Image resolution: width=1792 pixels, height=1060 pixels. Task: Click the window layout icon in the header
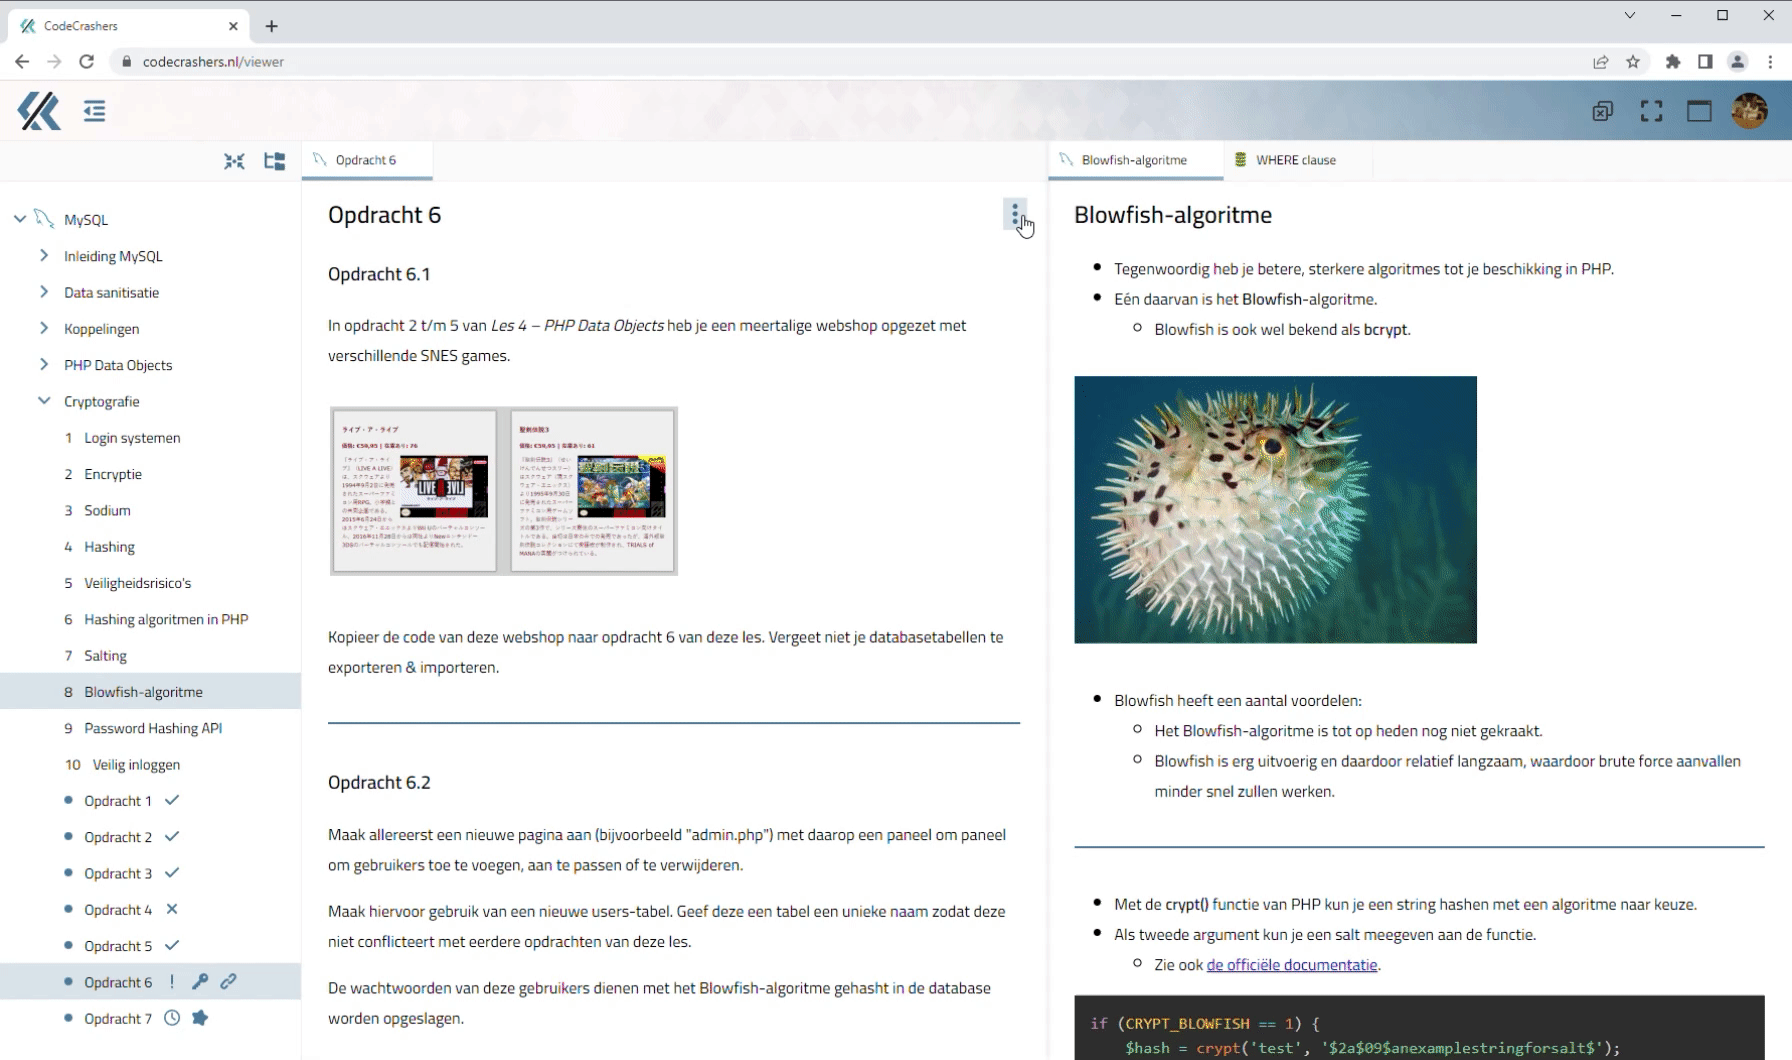1699,111
